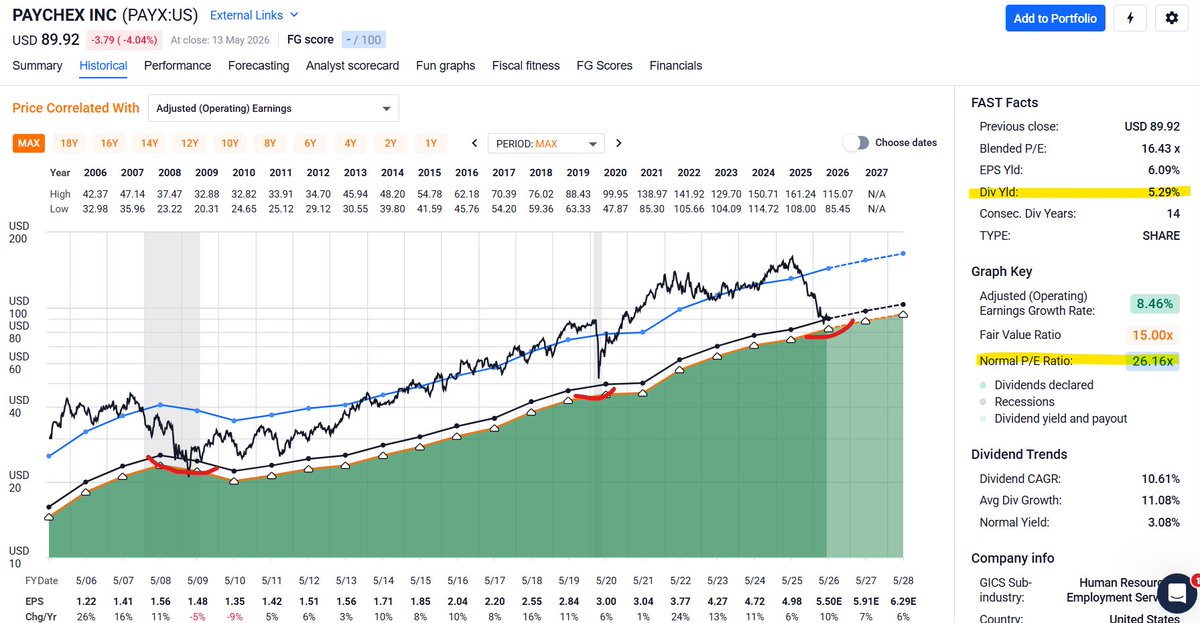1200x623 pixels.
Task: Switch to the Fiscal fitness tab
Action: pos(526,66)
